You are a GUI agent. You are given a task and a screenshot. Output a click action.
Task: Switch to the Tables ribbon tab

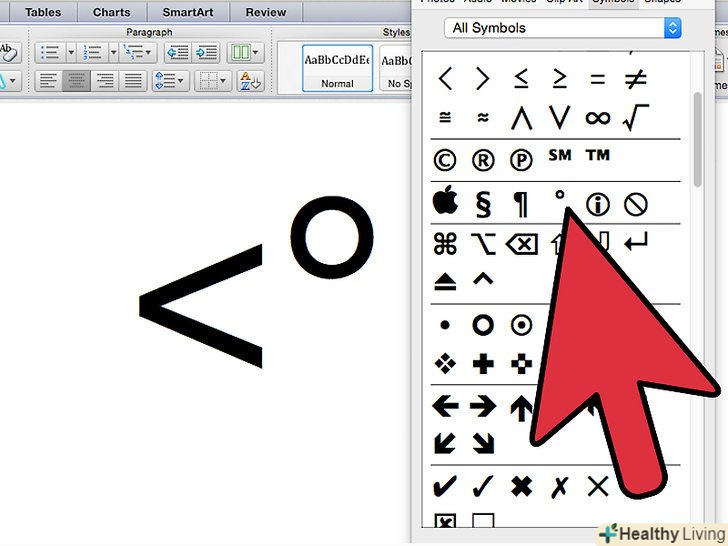(x=43, y=13)
